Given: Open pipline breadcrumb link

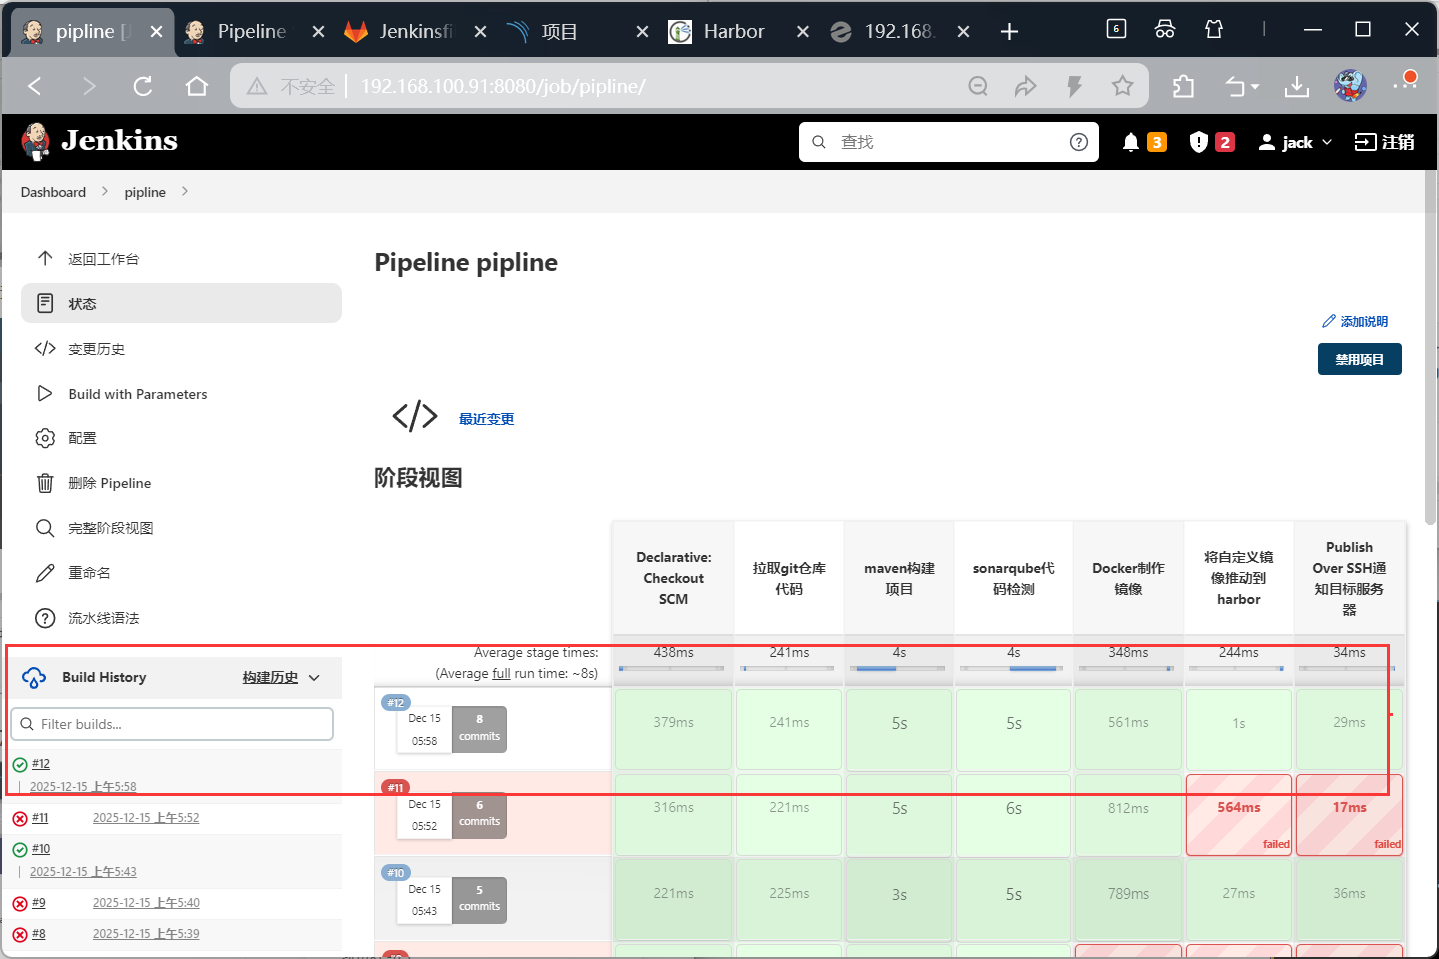Looking at the screenshot, I should pyautogui.click(x=145, y=192).
